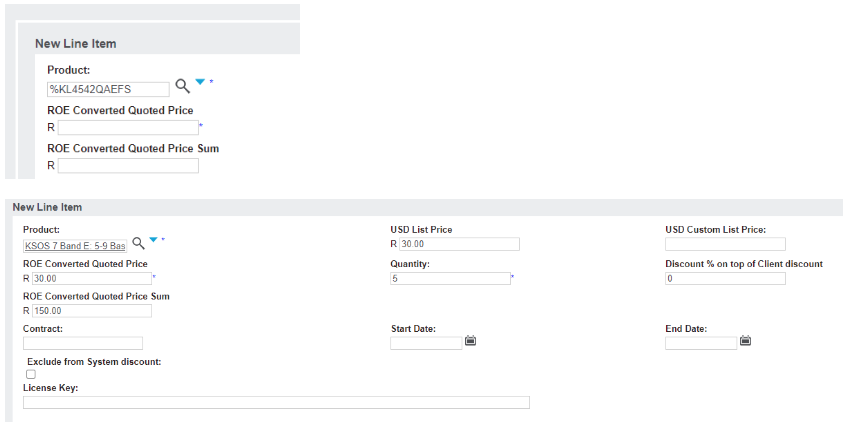The height and width of the screenshot is (425, 847).
Task: Focus the Contract text field
Action: coord(83,343)
